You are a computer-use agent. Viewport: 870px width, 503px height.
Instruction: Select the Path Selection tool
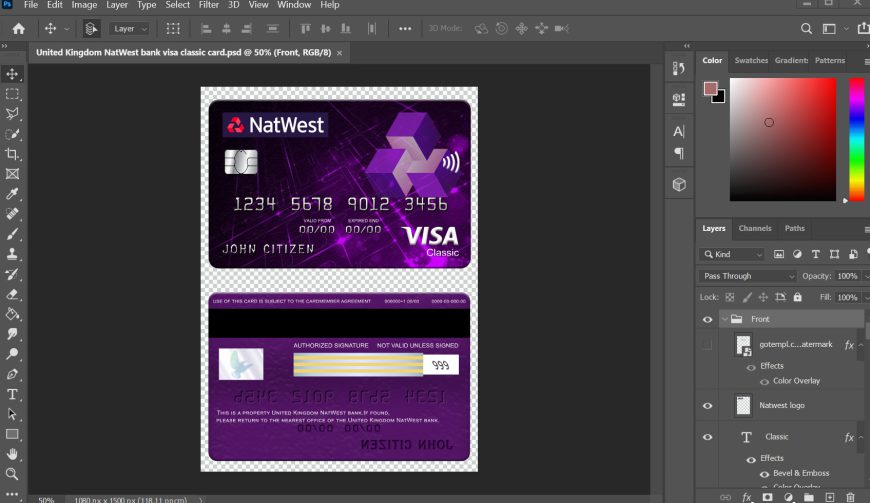(12, 414)
